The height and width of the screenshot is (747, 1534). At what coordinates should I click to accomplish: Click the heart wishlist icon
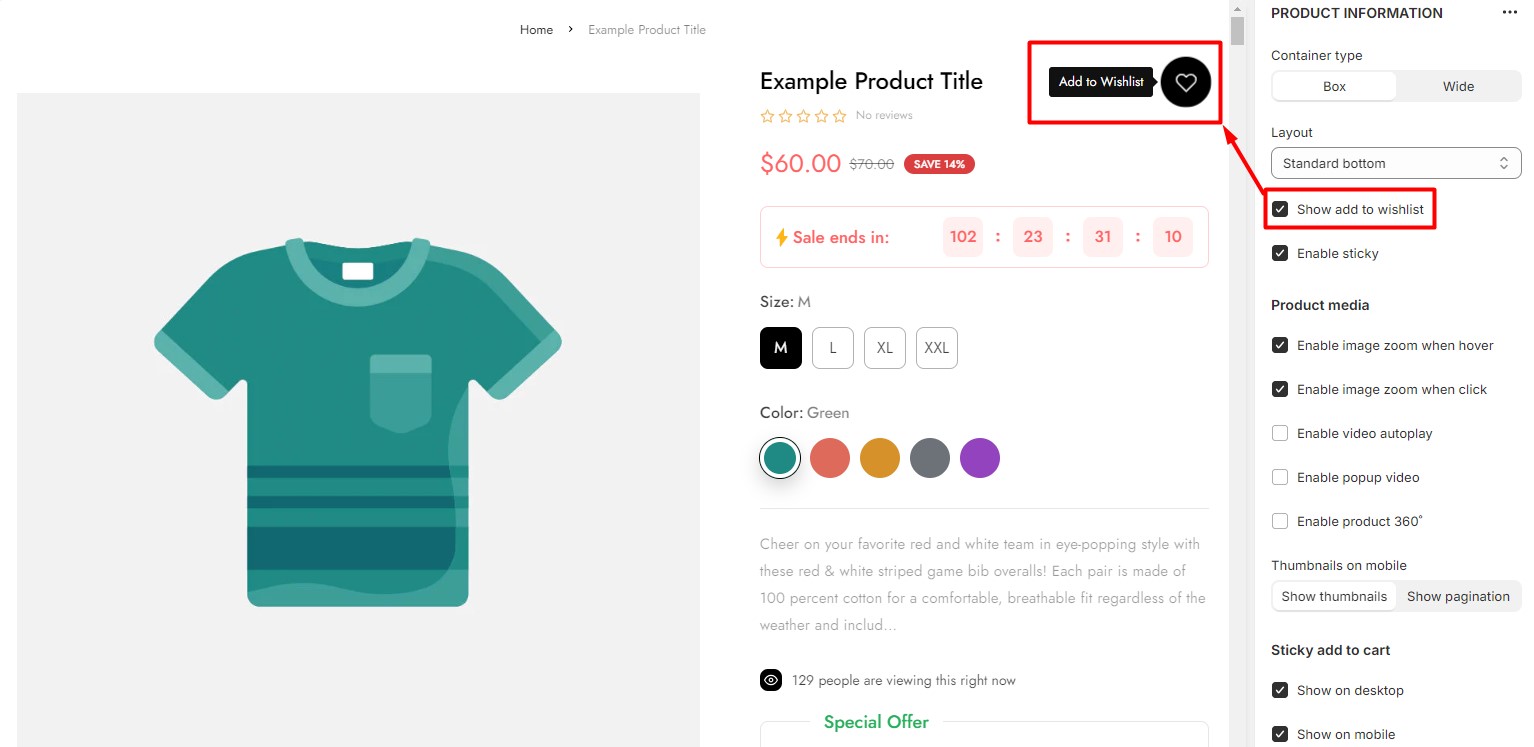tap(1185, 83)
